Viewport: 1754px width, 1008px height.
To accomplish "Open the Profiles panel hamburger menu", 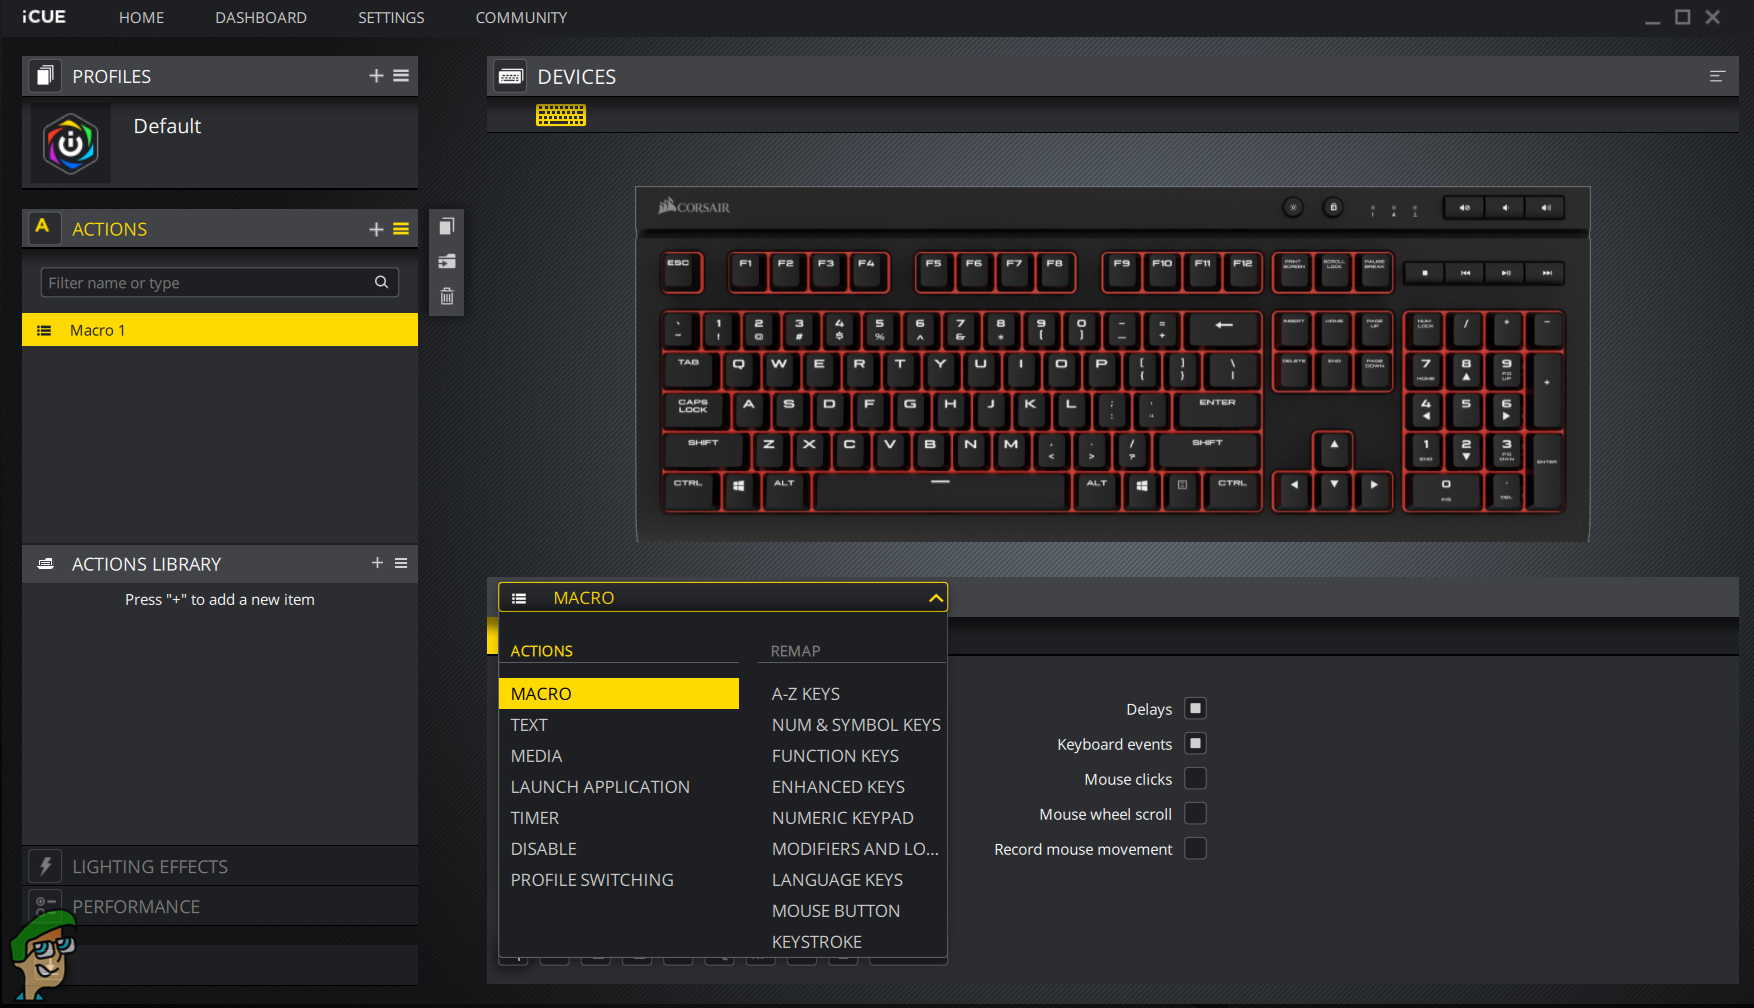I will pos(401,76).
